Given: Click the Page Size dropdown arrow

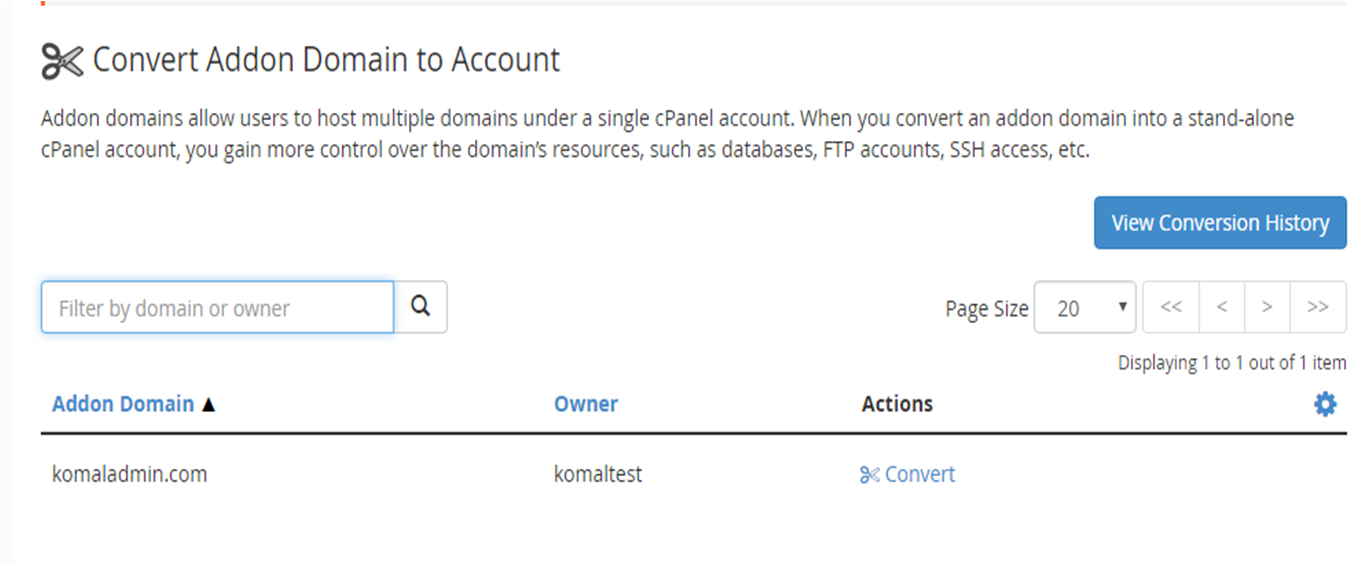Looking at the screenshot, I should pyautogui.click(x=1123, y=307).
